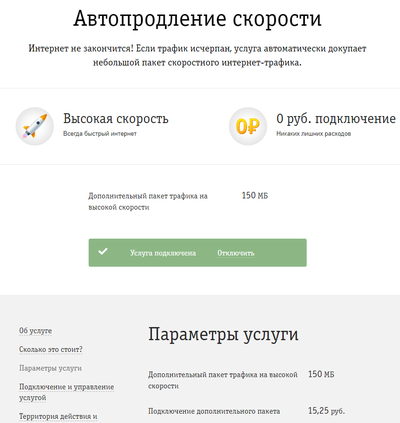The image size is (400, 423).
Task: Click the white checkmark in green banner
Action: [x=103, y=251]
